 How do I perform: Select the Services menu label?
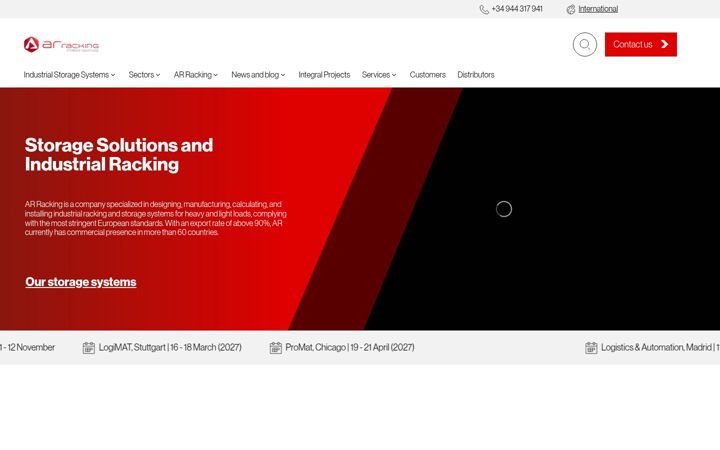pyautogui.click(x=376, y=74)
